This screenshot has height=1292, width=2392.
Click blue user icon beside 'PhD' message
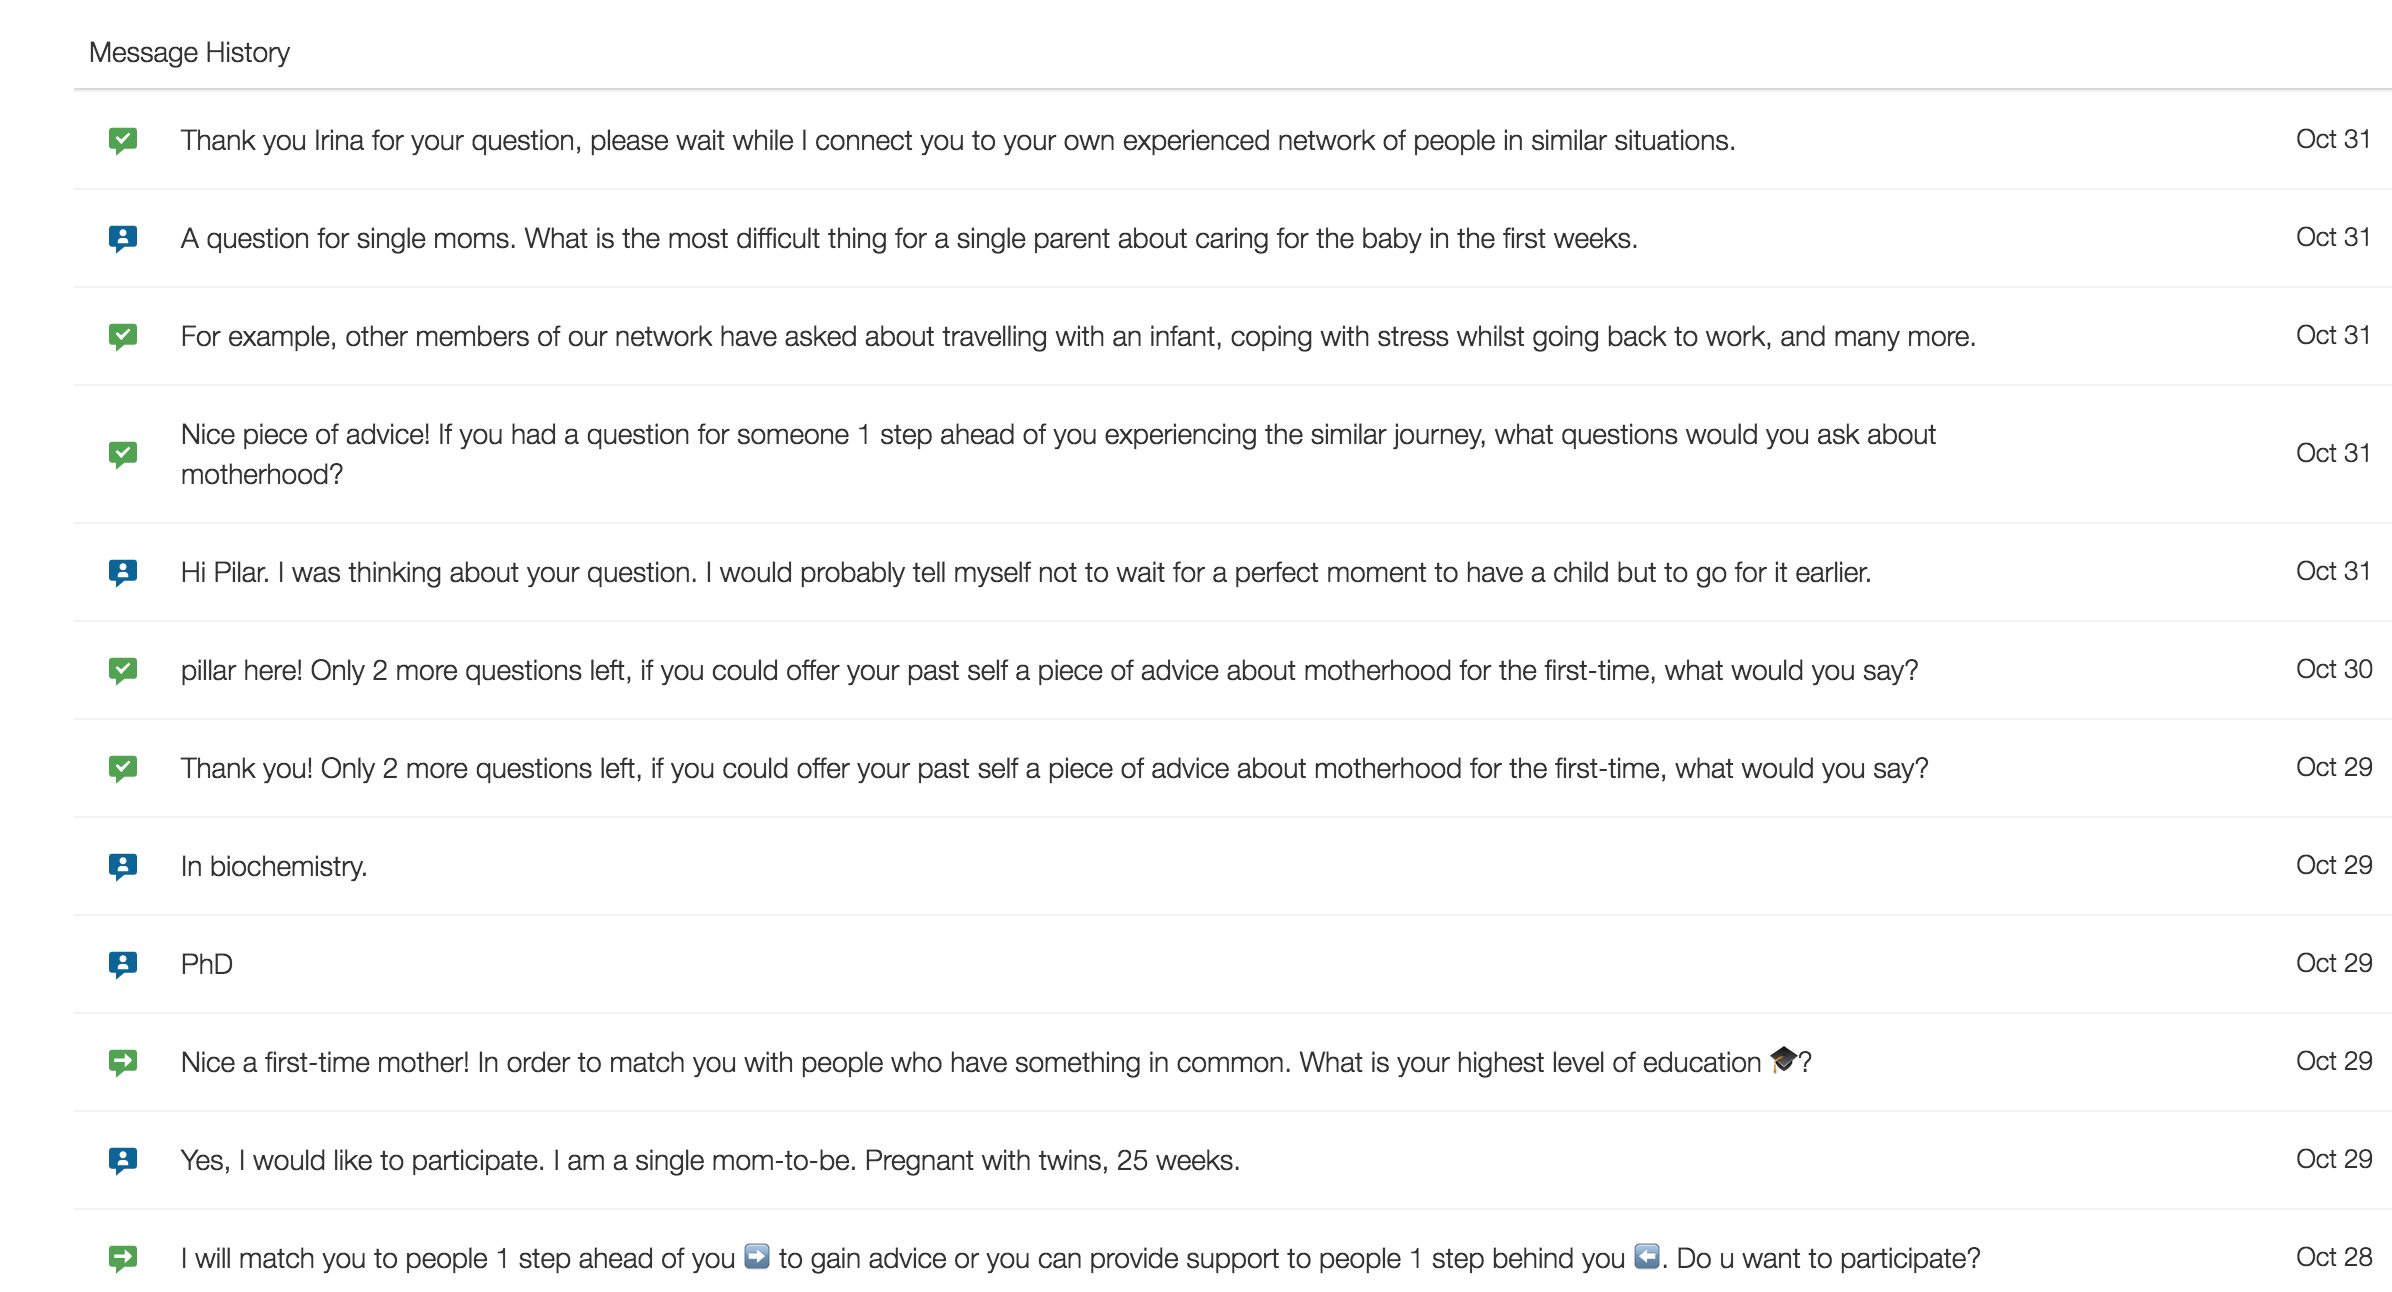pyautogui.click(x=123, y=964)
